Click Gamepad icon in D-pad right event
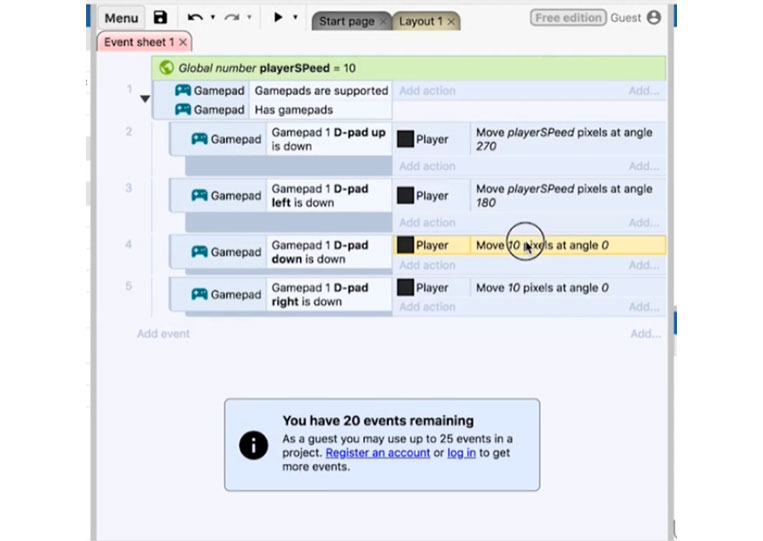The width and height of the screenshot is (763, 541). 200,294
